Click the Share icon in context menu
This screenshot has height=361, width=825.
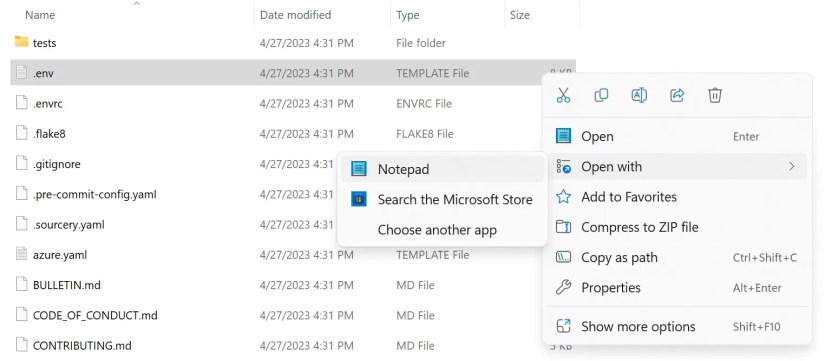(x=677, y=95)
